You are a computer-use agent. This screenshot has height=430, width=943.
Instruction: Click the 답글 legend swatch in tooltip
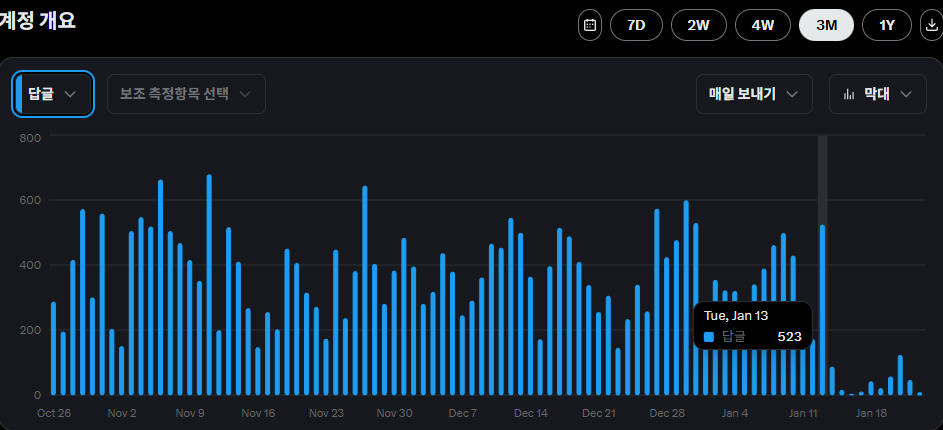point(708,337)
